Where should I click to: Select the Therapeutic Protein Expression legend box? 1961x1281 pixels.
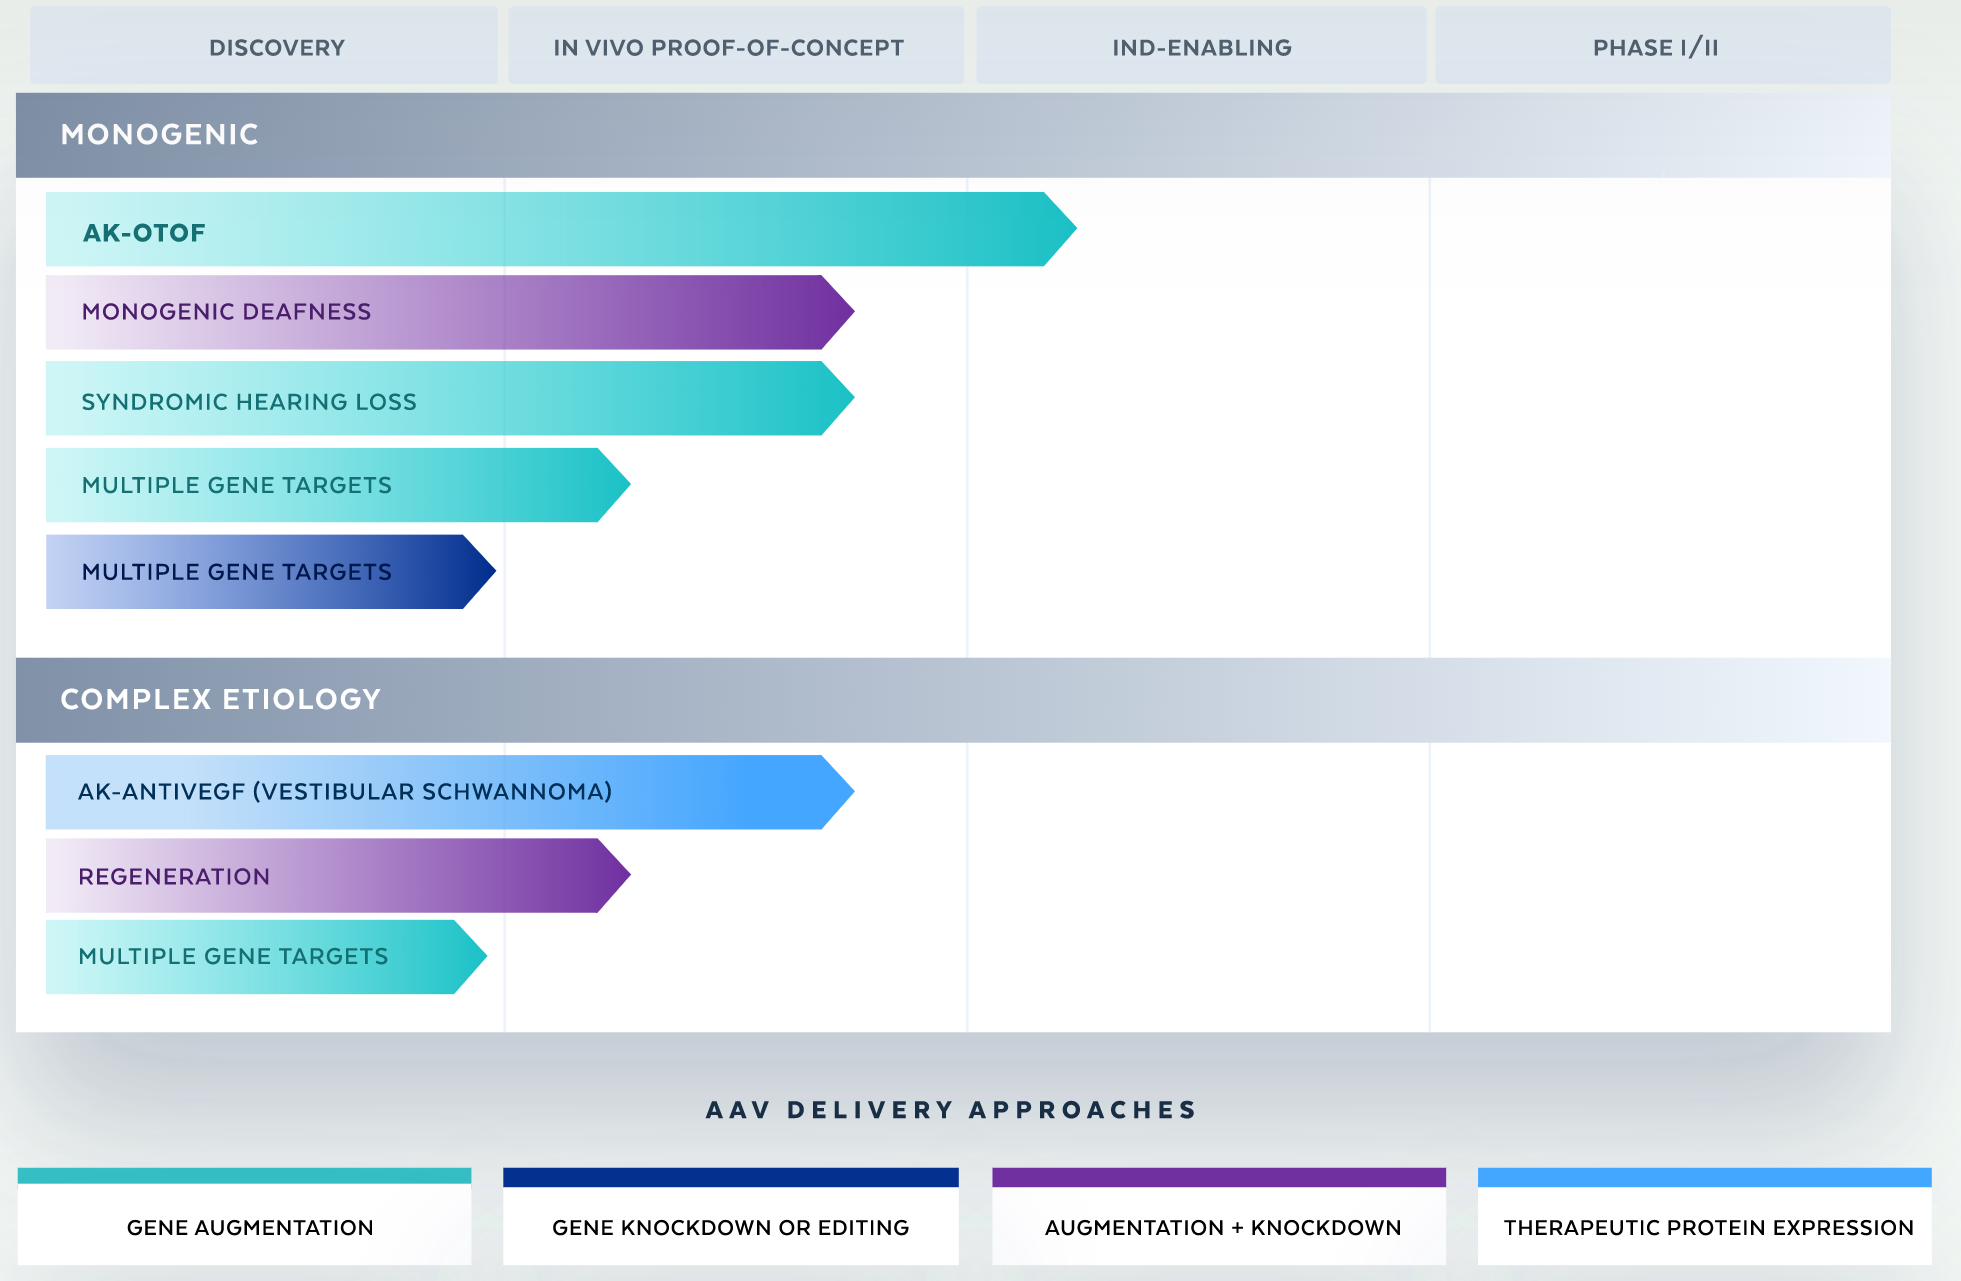(1707, 1228)
